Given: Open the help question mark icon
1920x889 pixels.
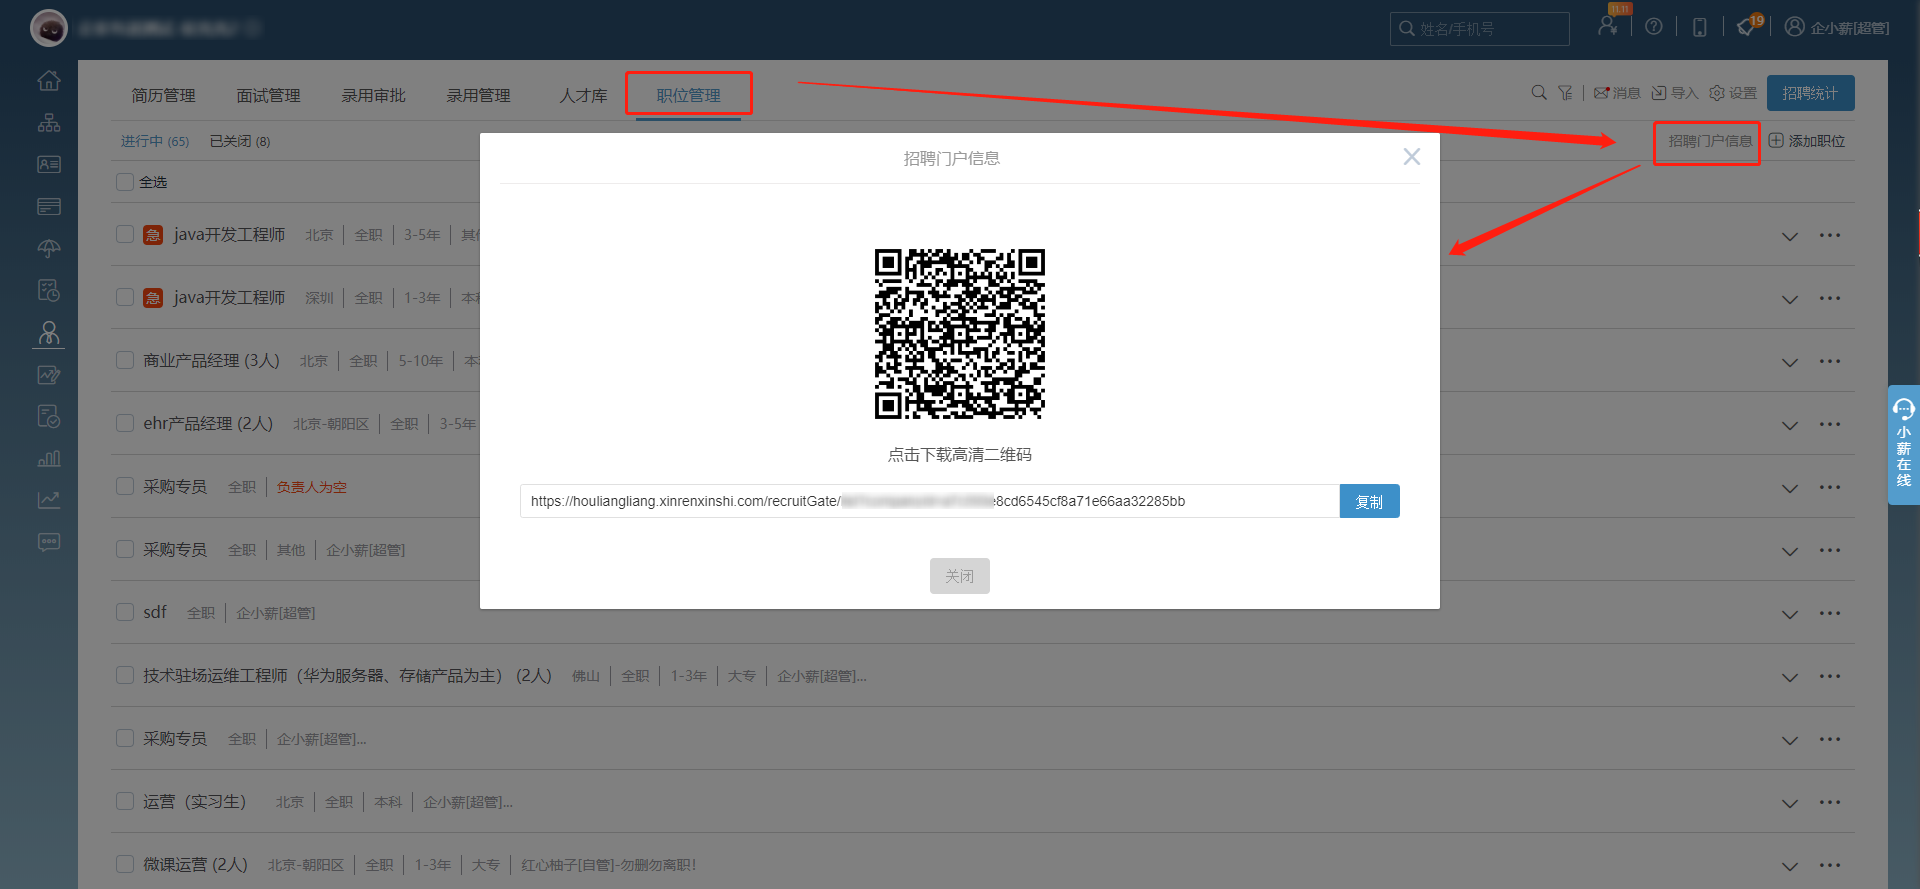Looking at the screenshot, I should (1654, 27).
